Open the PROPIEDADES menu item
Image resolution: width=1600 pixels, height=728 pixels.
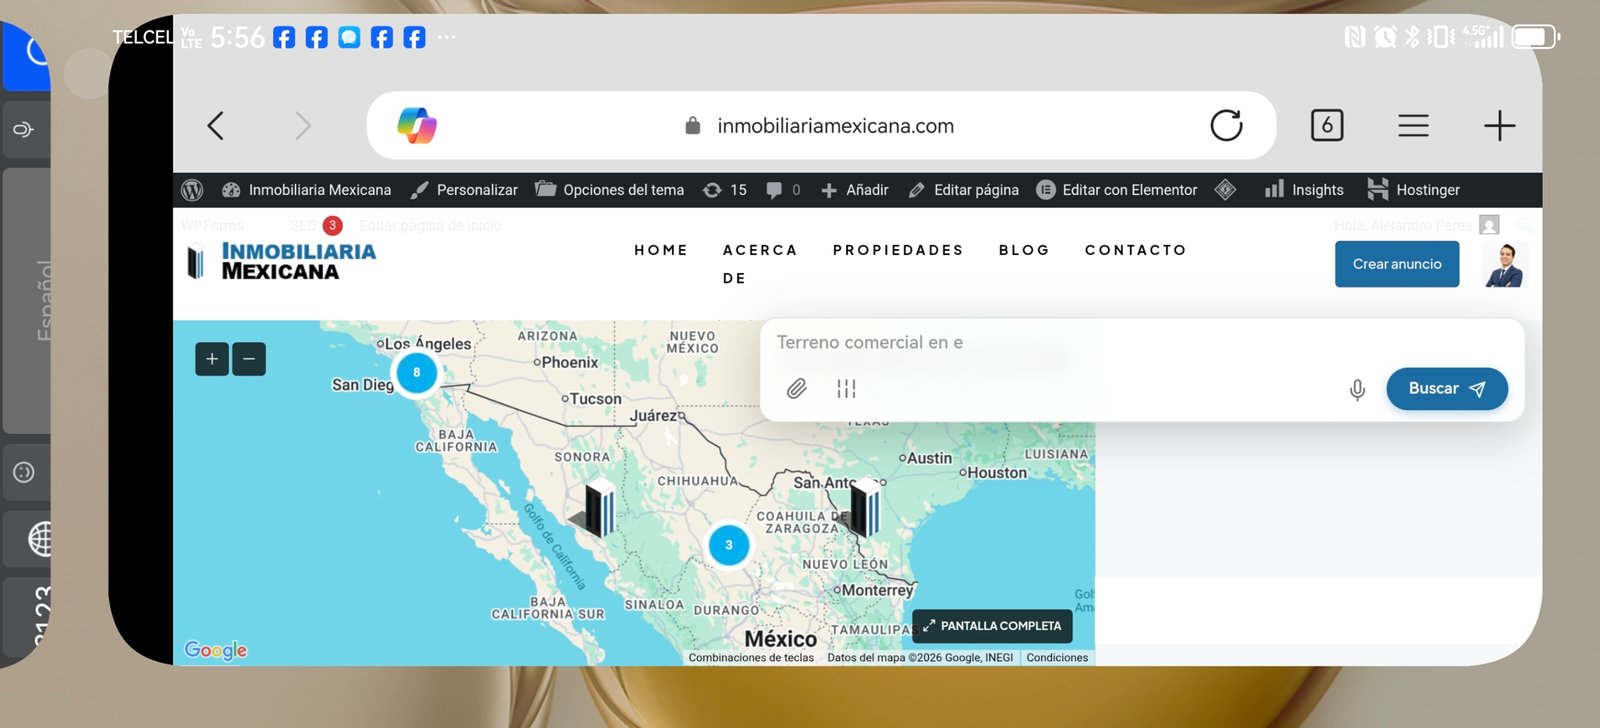(x=897, y=250)
